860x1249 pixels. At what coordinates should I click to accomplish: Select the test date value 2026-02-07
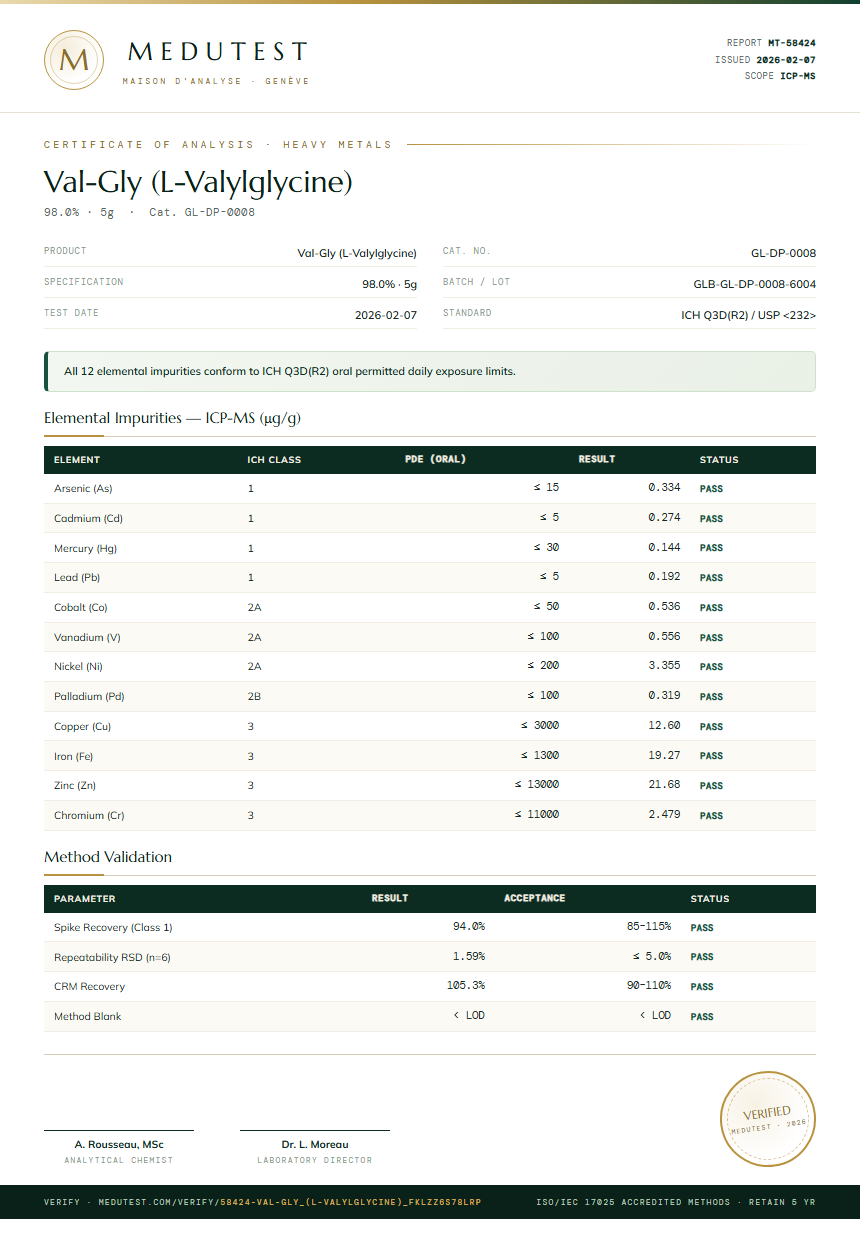pyautogui.click(x=386, y=315)
